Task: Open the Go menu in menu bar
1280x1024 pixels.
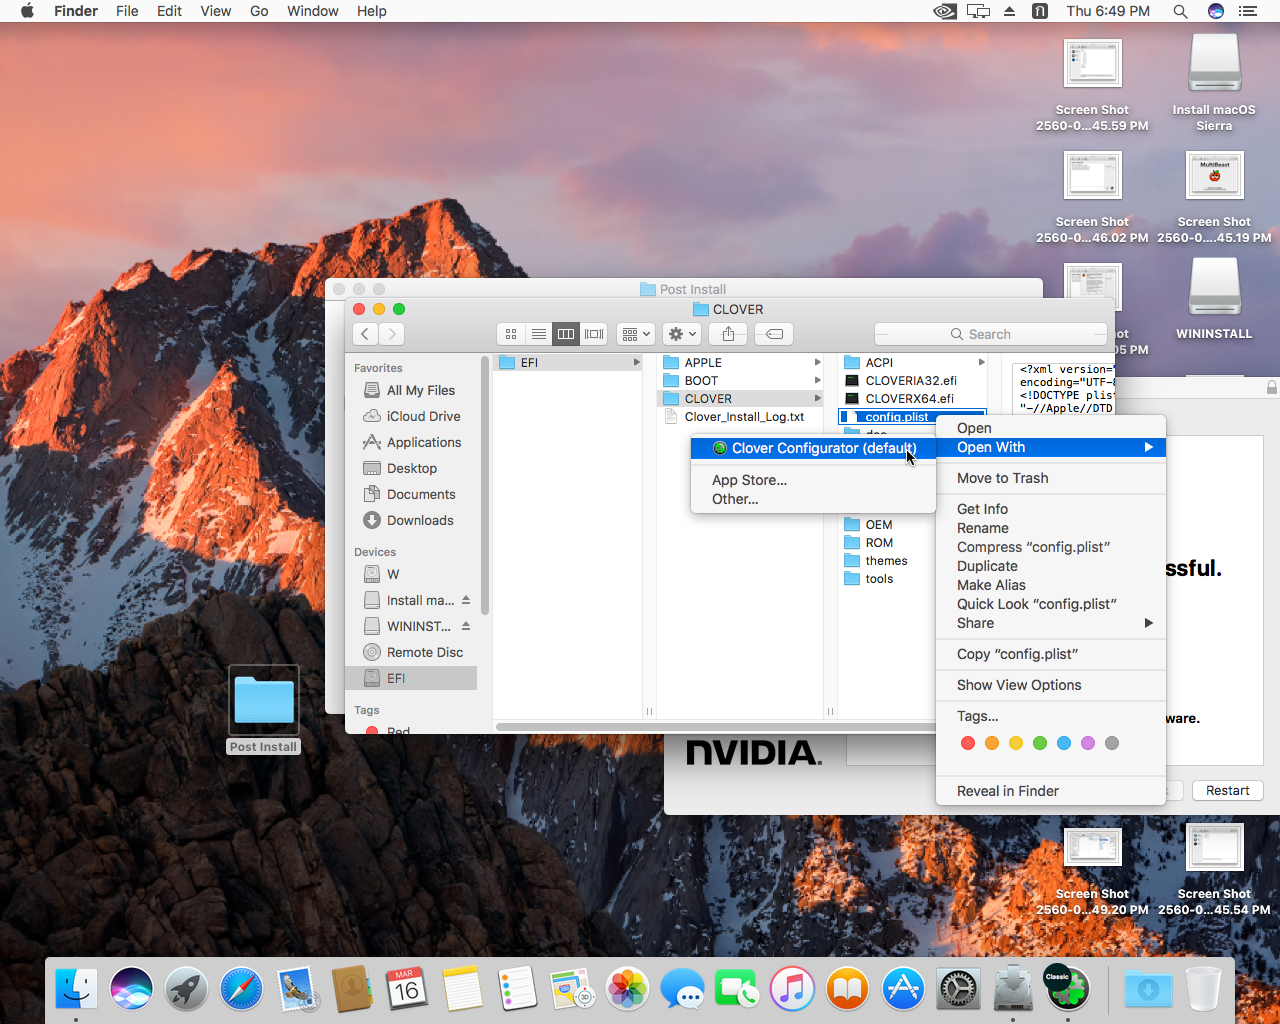Action: click(x=259, y=11)
